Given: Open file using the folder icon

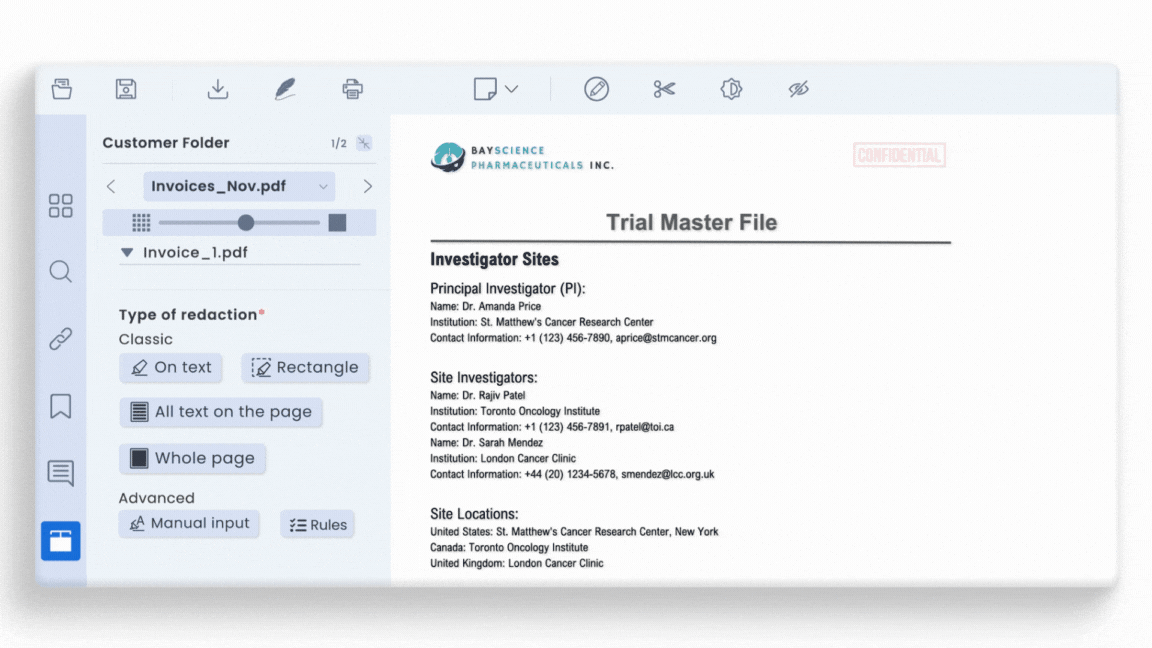Looking at the screenshot, I should coord(62,89).
